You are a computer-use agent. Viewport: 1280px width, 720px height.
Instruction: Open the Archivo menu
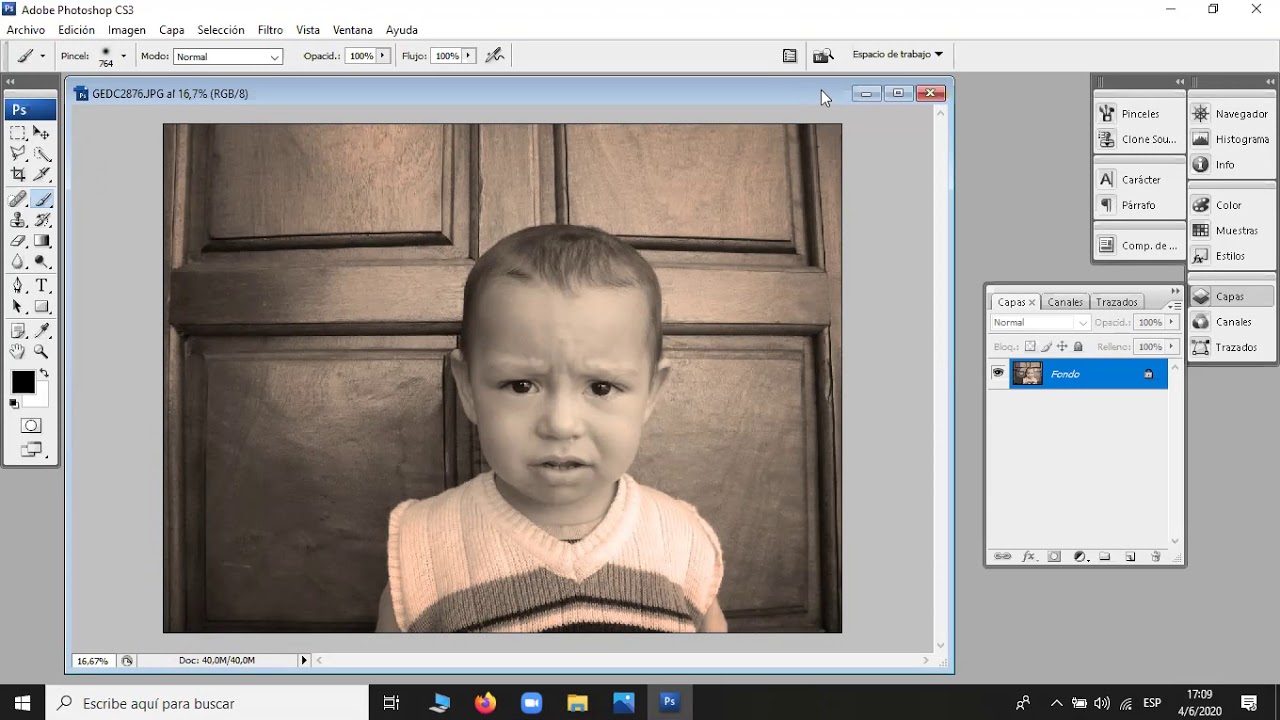tap(26, 30)
